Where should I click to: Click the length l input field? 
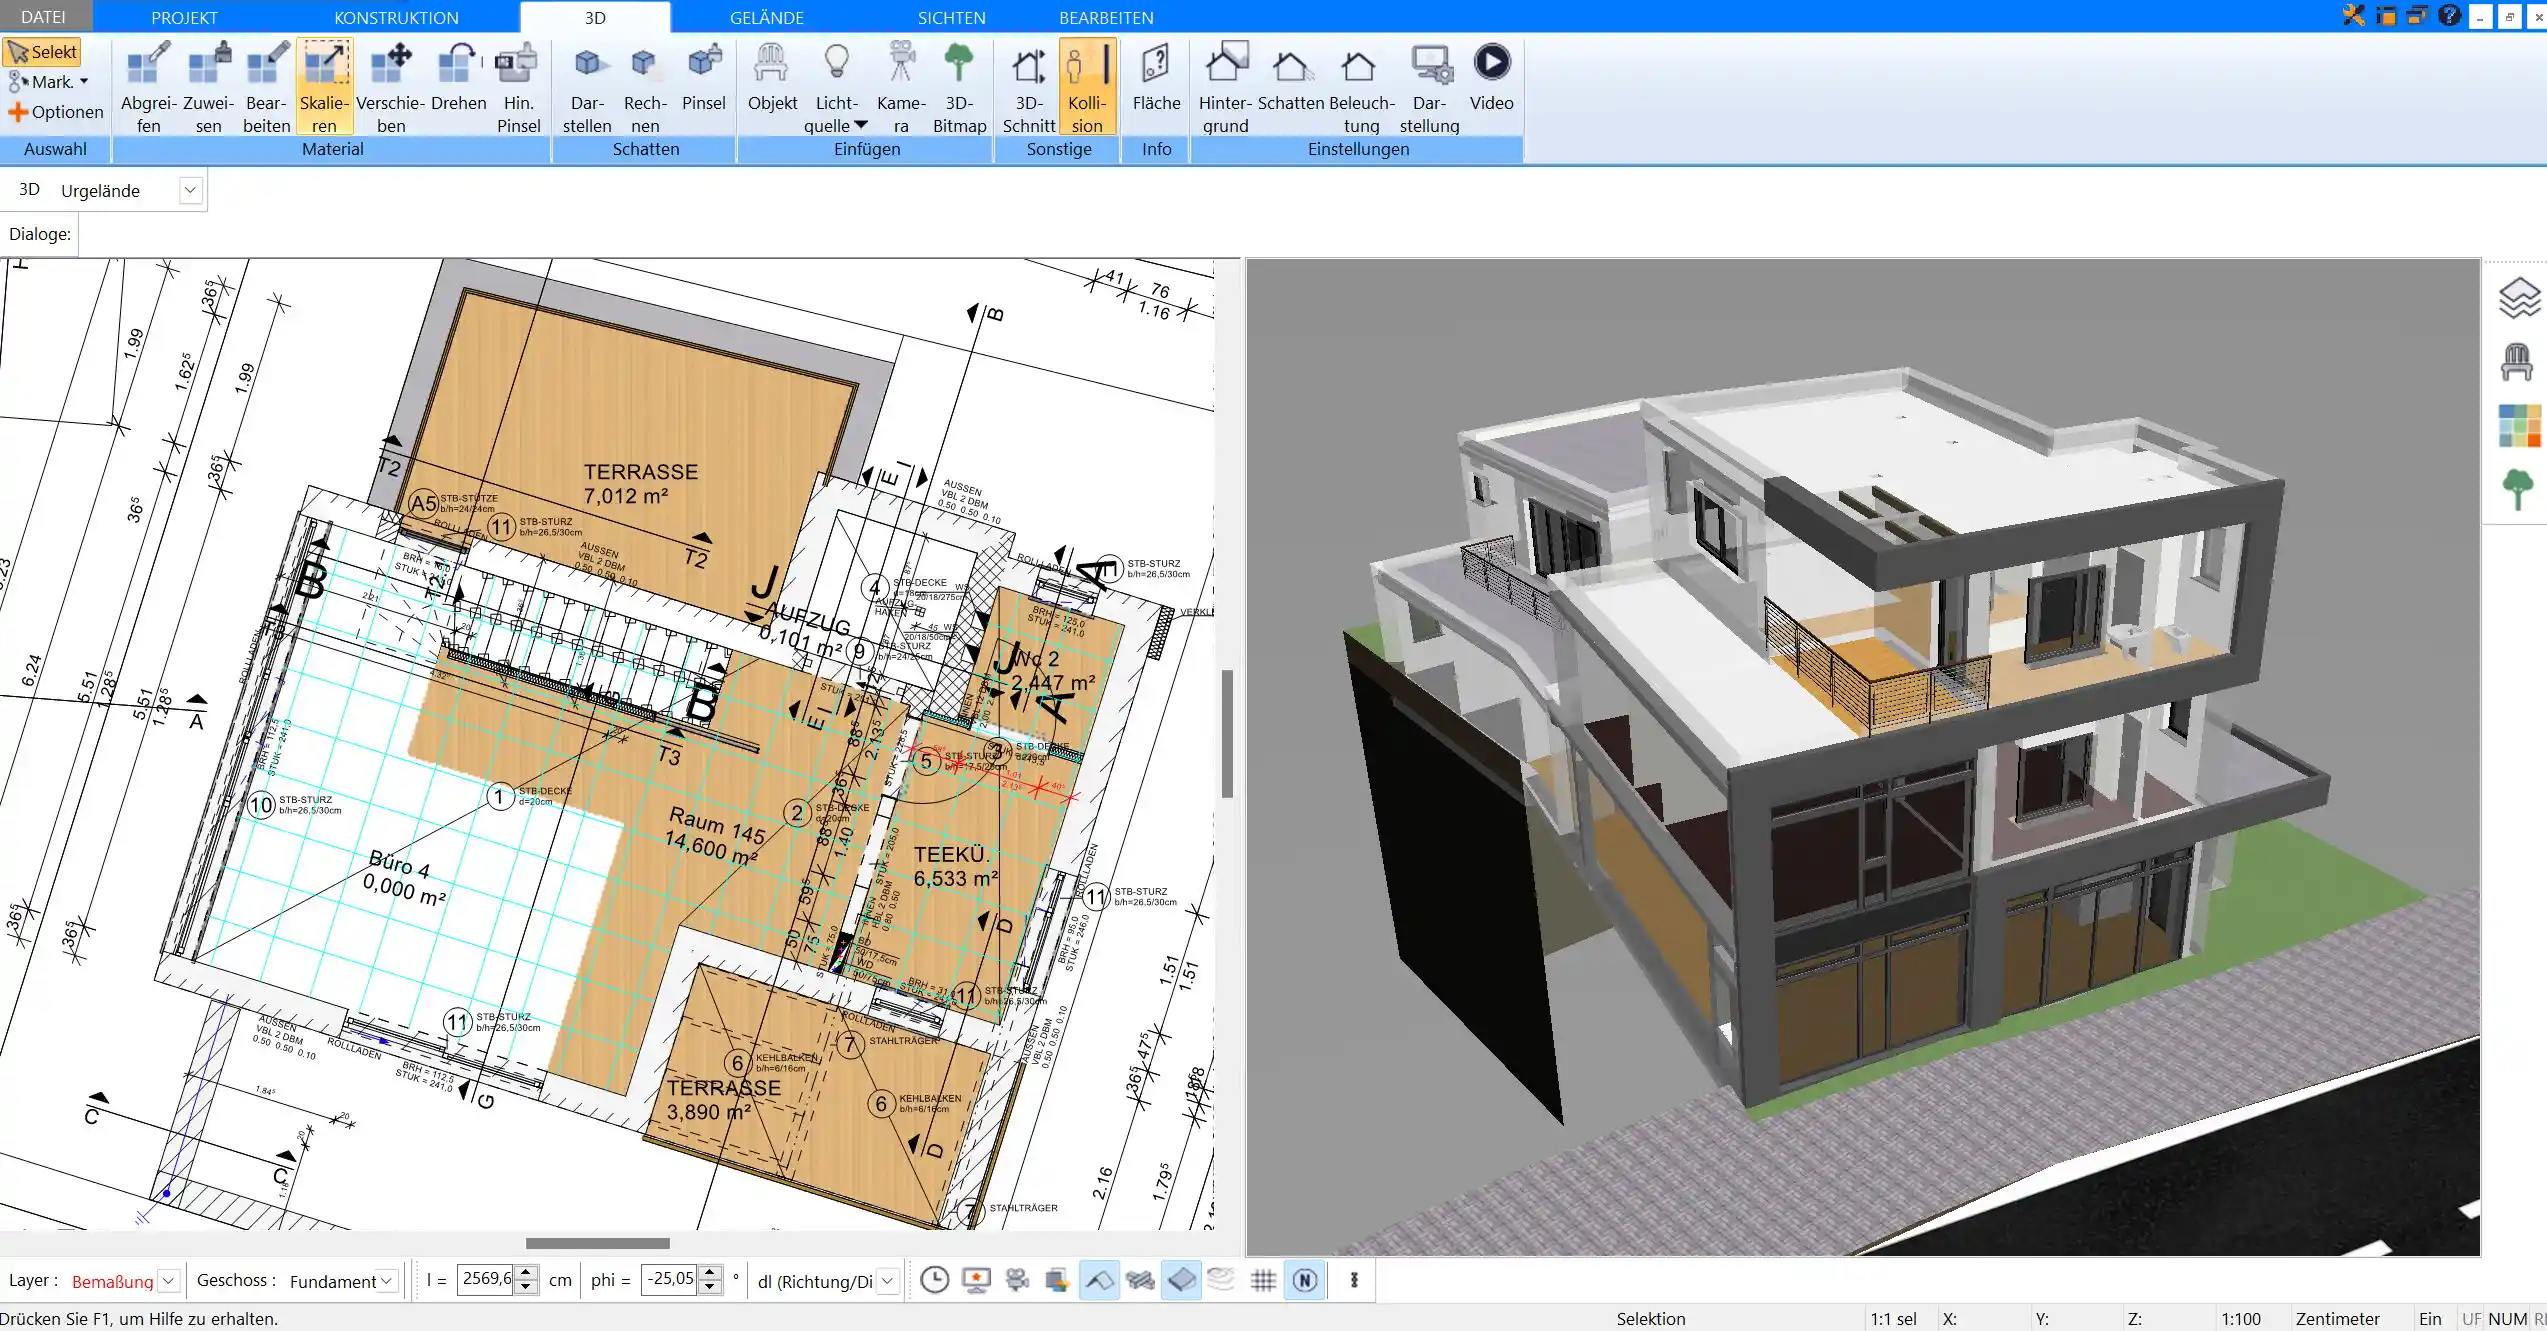(x=487, y=1279)
